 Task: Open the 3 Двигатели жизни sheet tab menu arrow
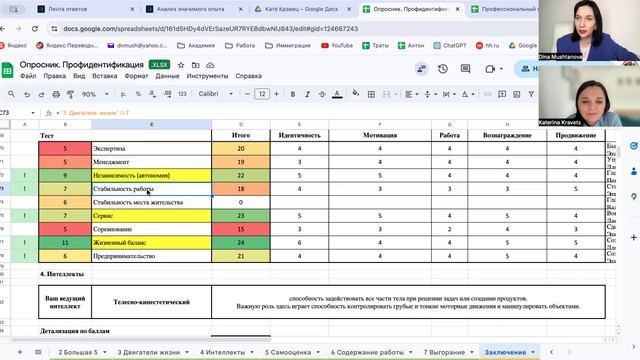pos(187,352)
